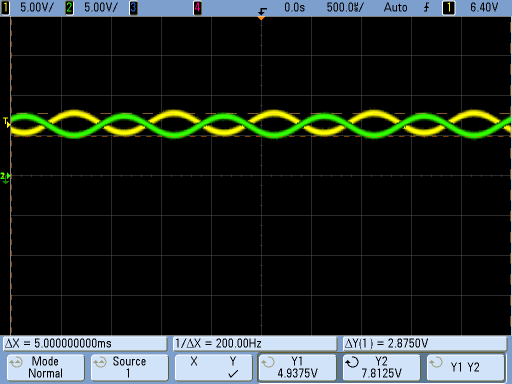Select the Y1 Y2 linked cursors softkey

pos(466,367)
